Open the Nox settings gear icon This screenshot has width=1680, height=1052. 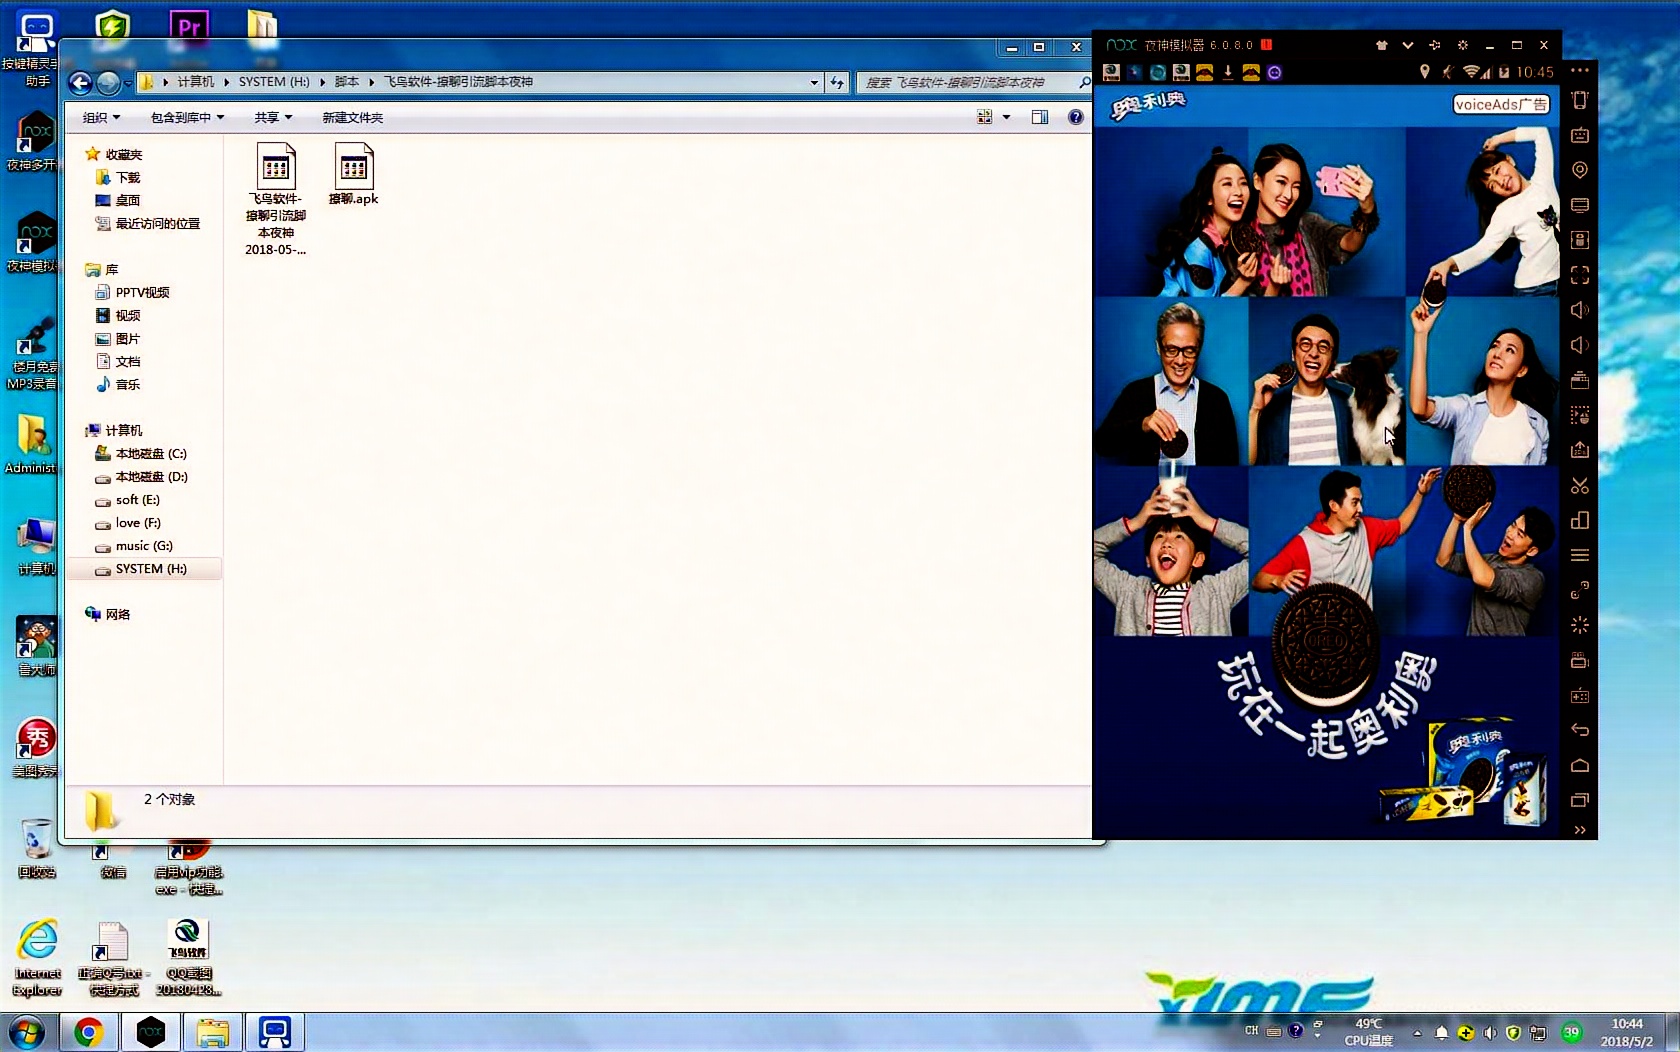click(1463, 45)
